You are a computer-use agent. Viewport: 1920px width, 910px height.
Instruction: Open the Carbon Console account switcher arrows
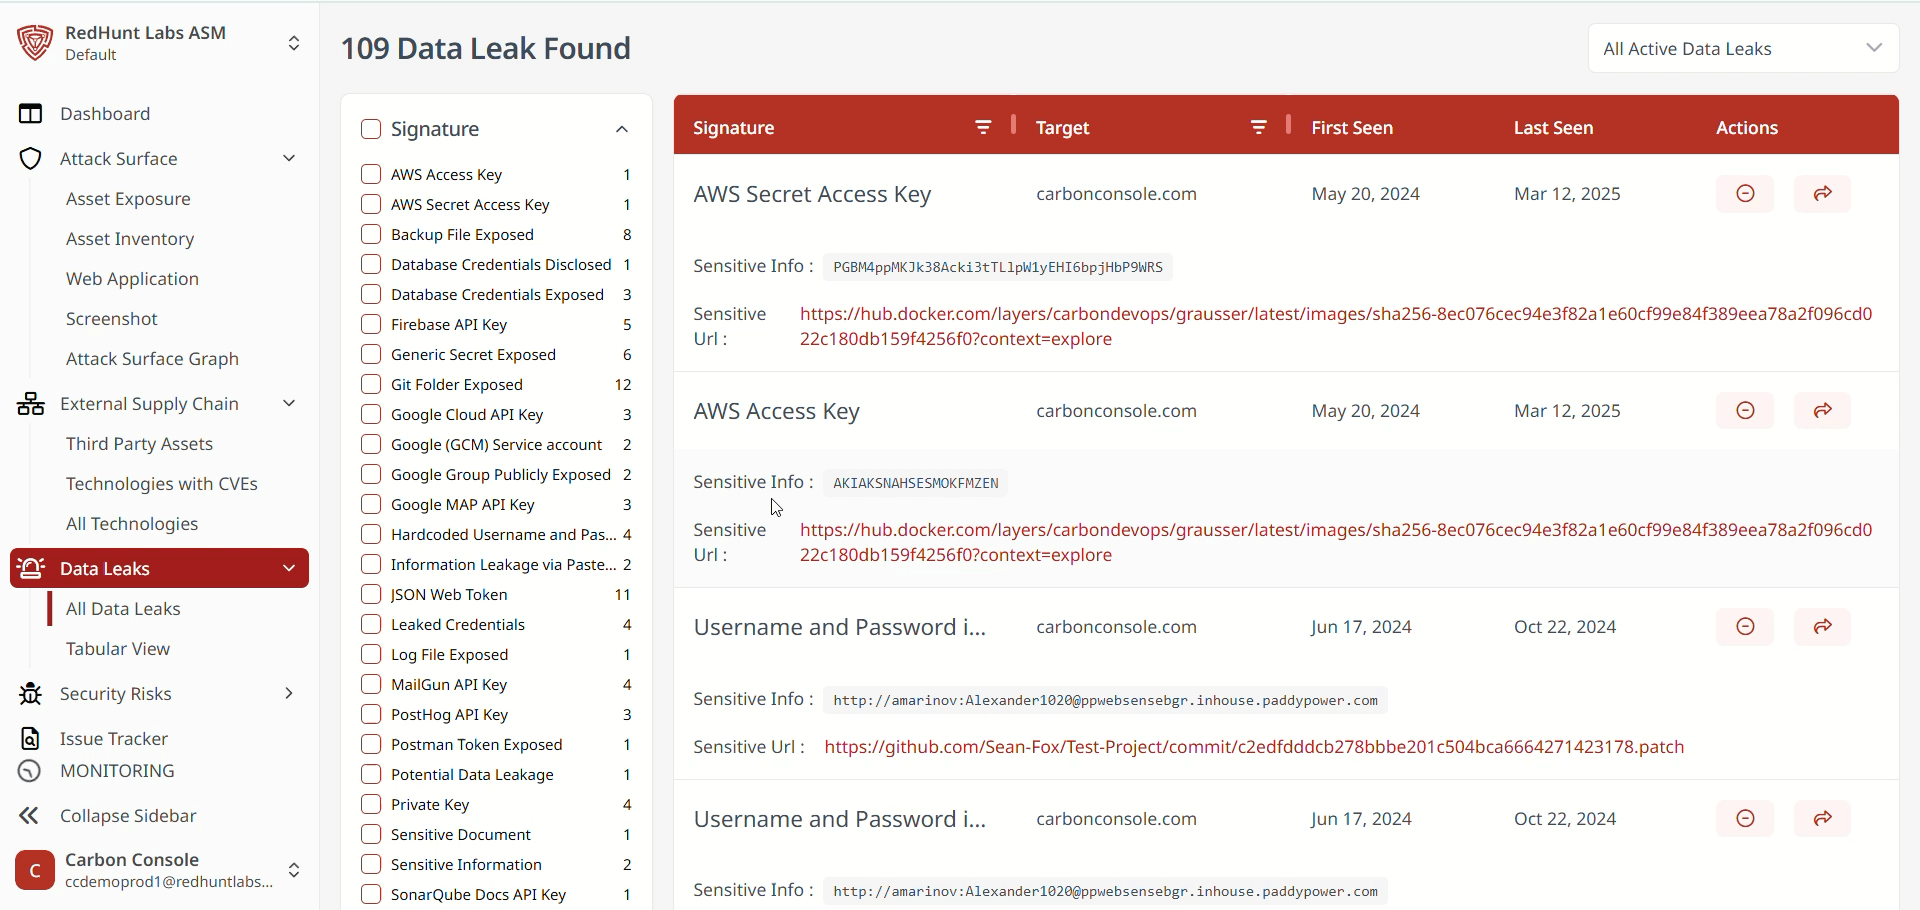pos(294,870)
